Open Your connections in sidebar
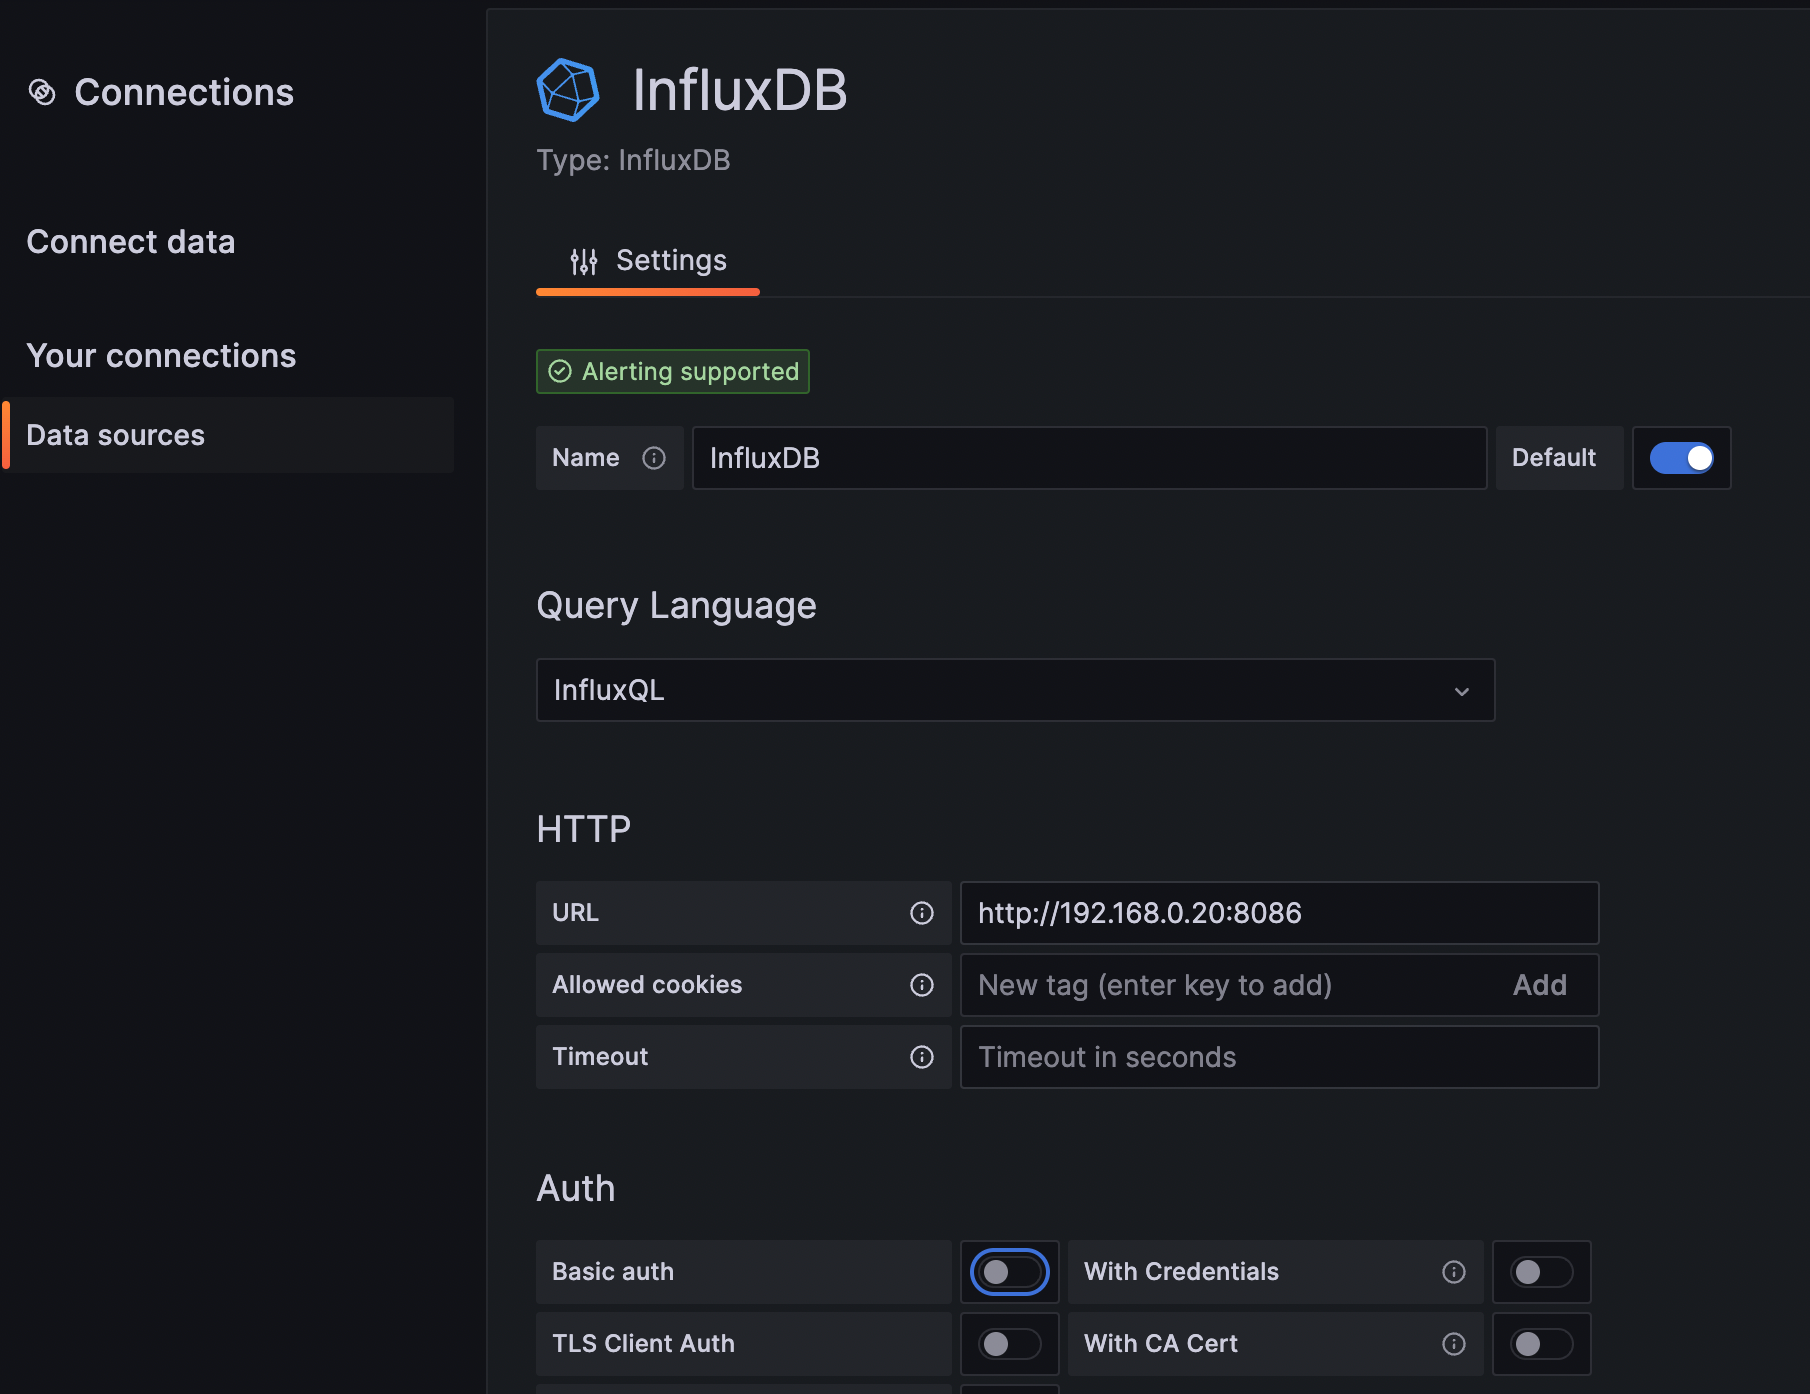This screenshot has width=1810, height=1394. (161, 356)
